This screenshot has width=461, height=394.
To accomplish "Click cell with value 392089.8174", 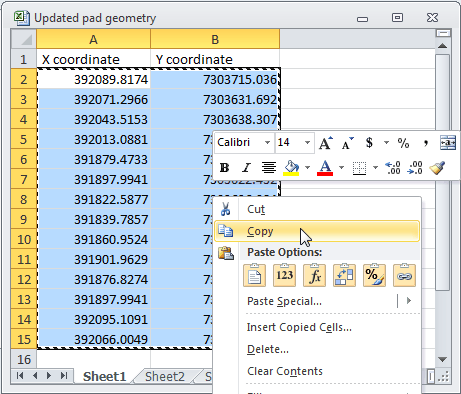I will coord(93,79).
